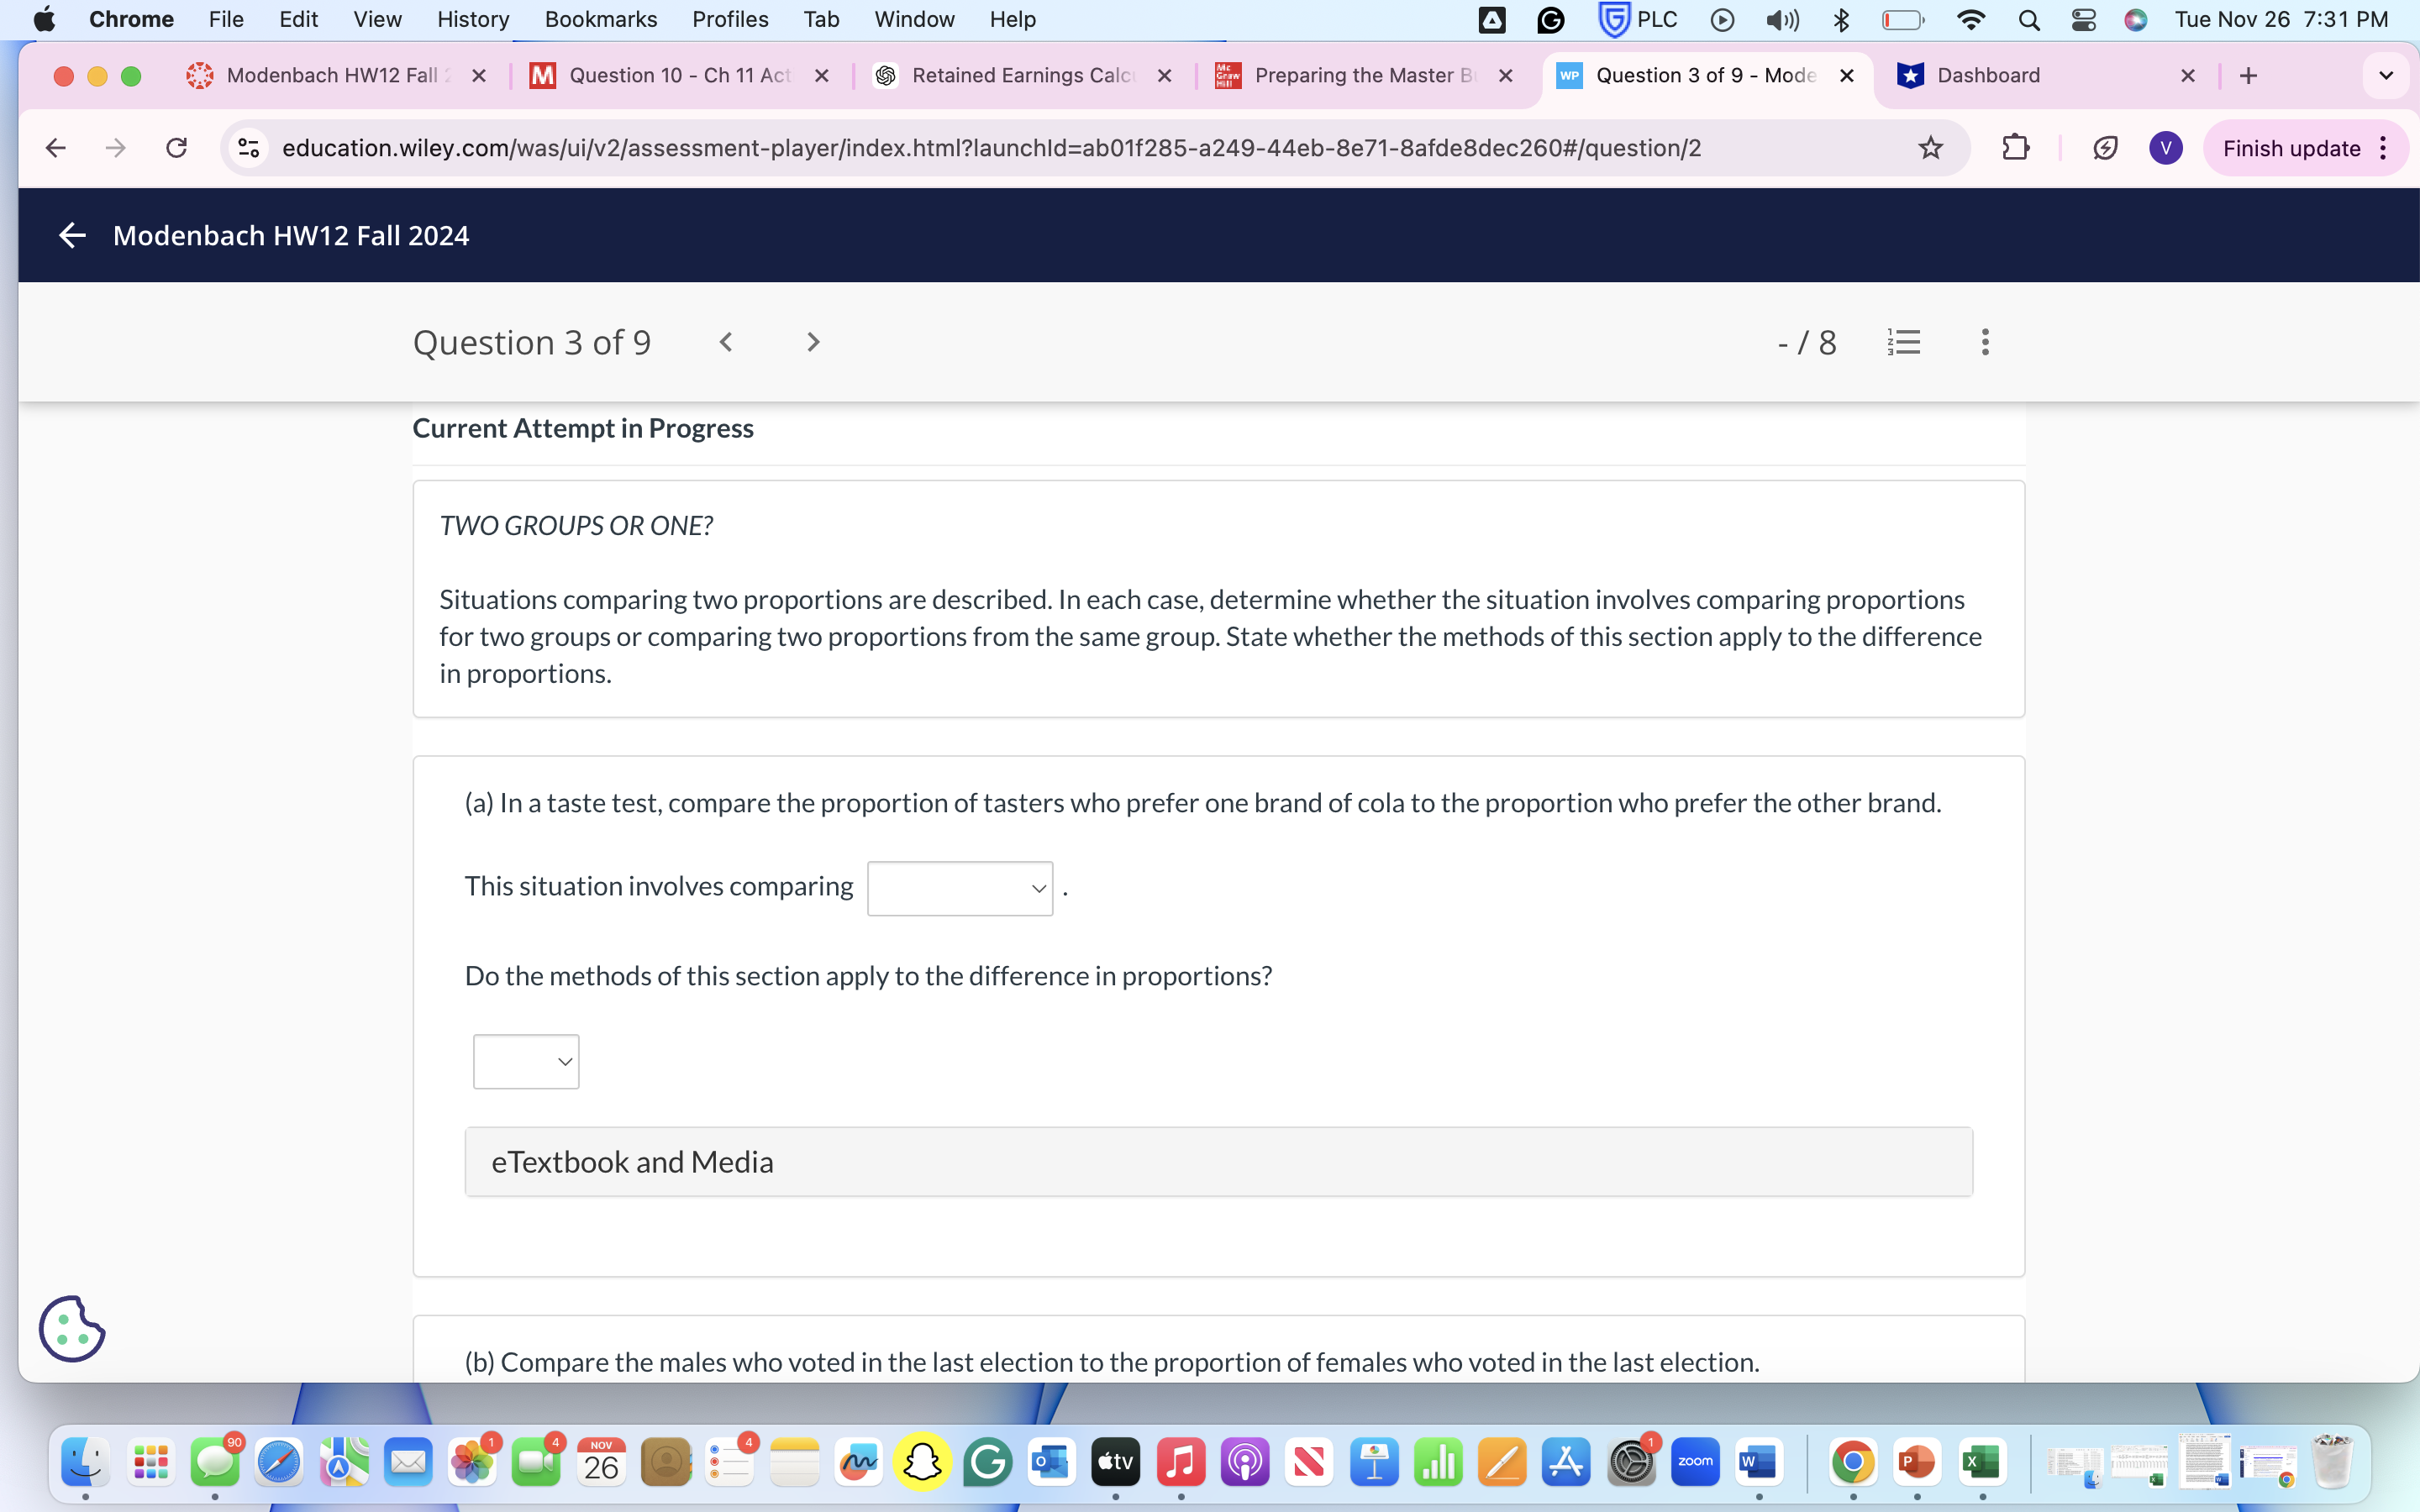This screenshot has width=2420, height=1512.
Task: Click the Finish update button
Action: click(x=2291, y=147)
